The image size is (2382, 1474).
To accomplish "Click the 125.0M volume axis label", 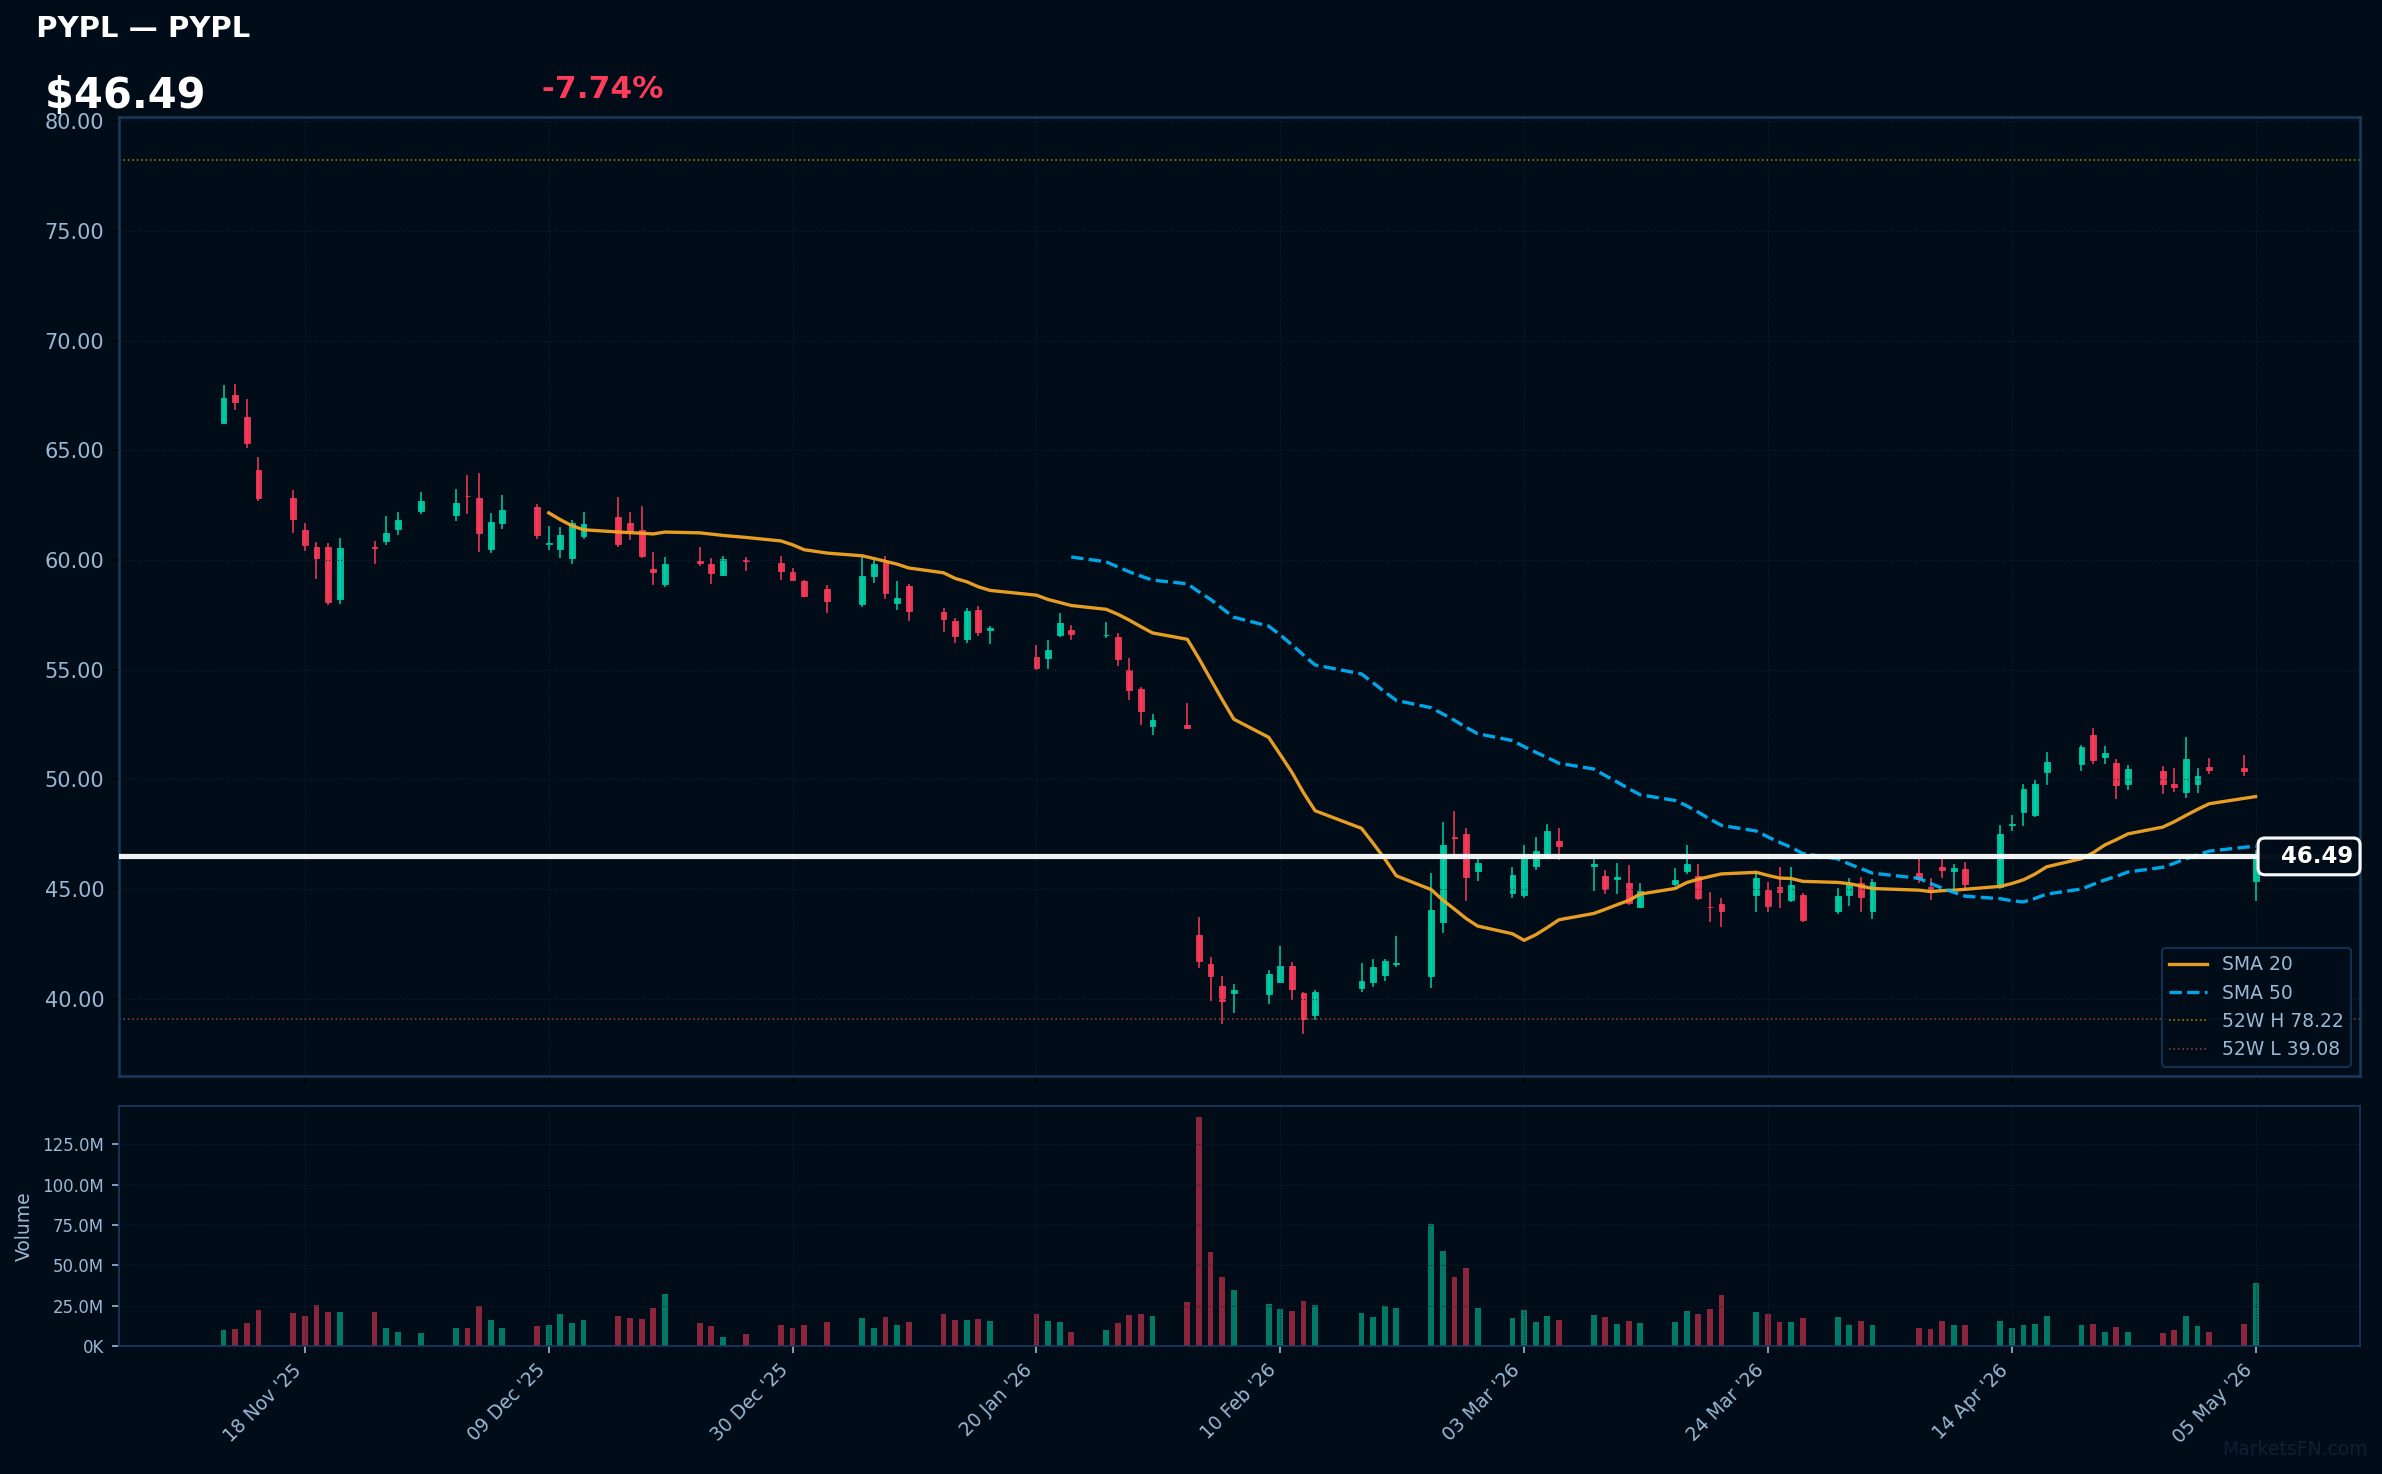I will pos(74,1145).
